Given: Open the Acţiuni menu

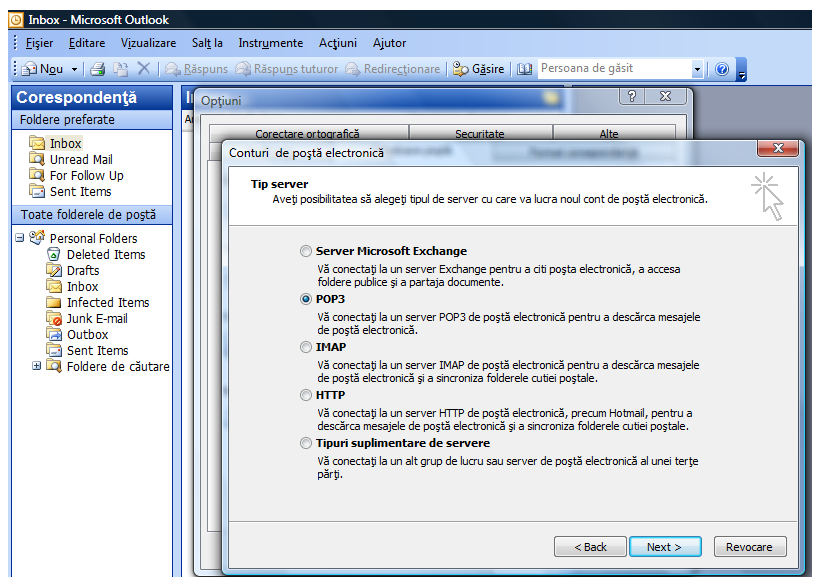Looking at the screenshot, I should pos(338,43).
